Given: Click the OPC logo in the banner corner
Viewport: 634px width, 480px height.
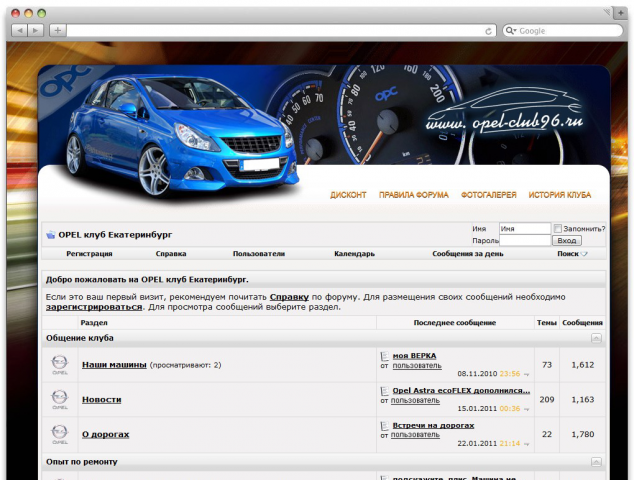Looking at the screenshot, I should [x=65, y=81].
